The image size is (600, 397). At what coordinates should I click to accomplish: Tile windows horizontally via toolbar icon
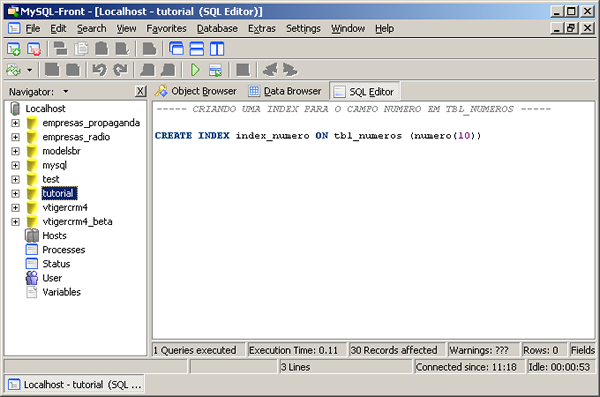197,49
